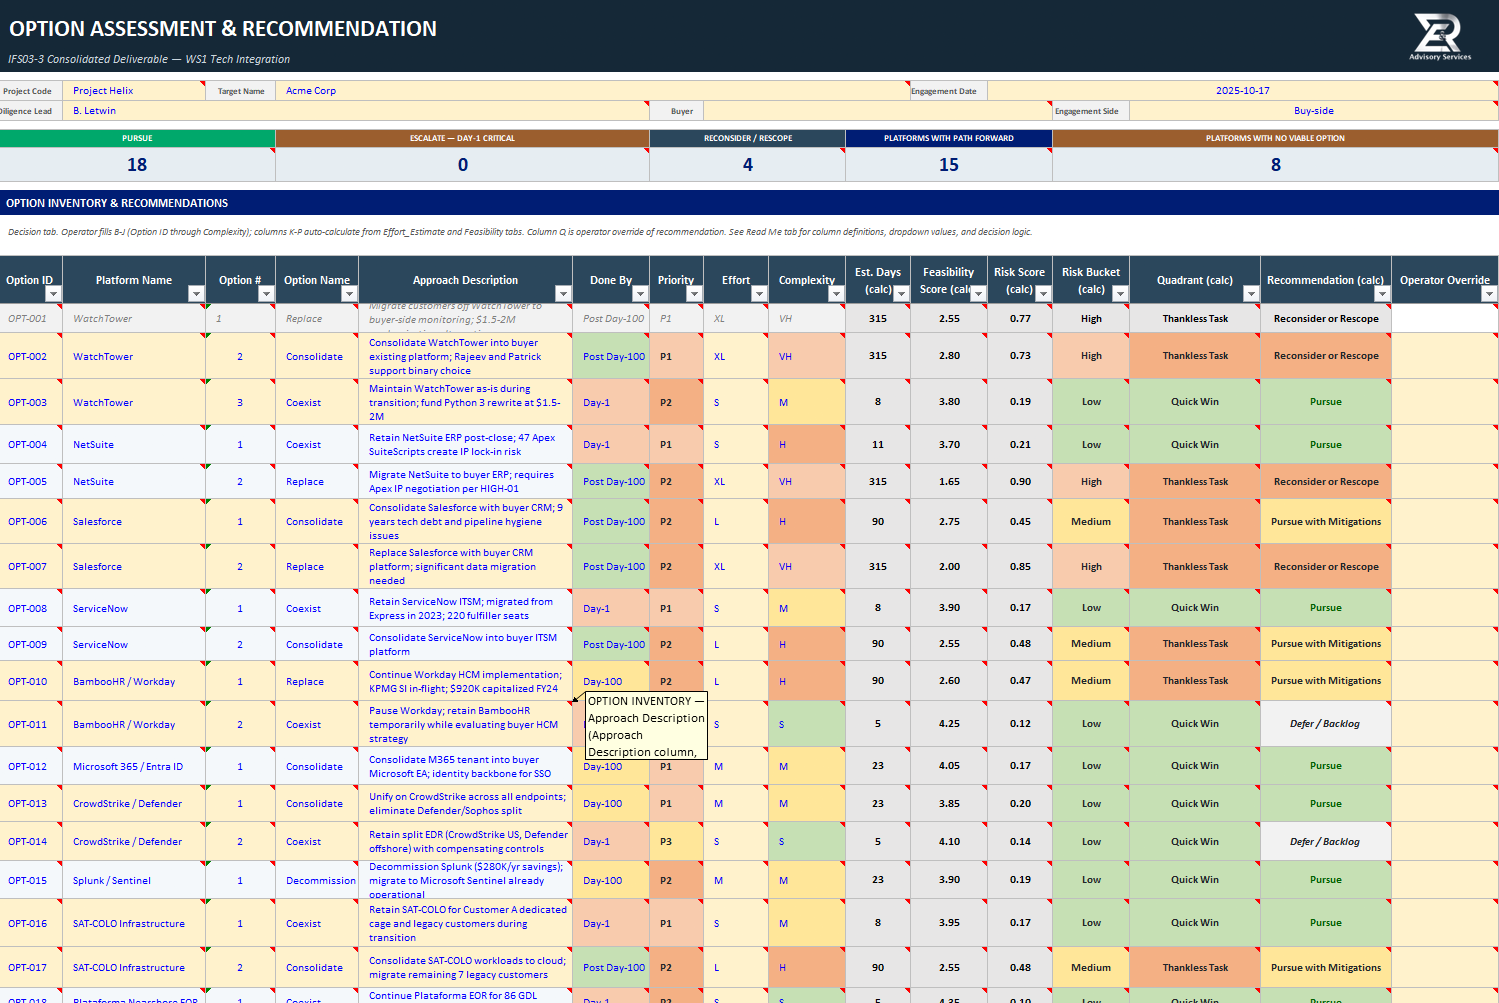This screenshot has width=1499, height=1003.
Task: Select Decommission option name in OPT-015 row
Action: (317, 880)
